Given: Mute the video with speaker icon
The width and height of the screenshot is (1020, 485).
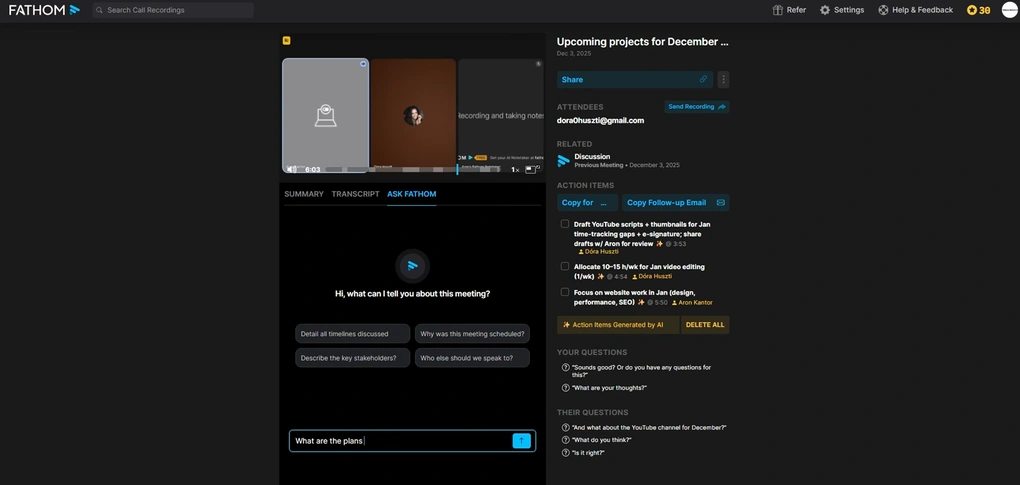Looking at the screenshot, I should point(291,169).
